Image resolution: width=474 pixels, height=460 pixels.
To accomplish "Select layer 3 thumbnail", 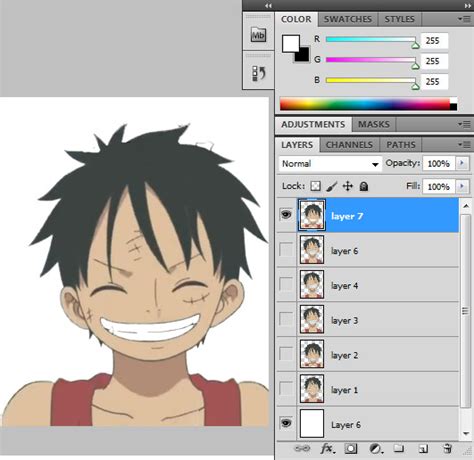I will [x=312, y=319].
